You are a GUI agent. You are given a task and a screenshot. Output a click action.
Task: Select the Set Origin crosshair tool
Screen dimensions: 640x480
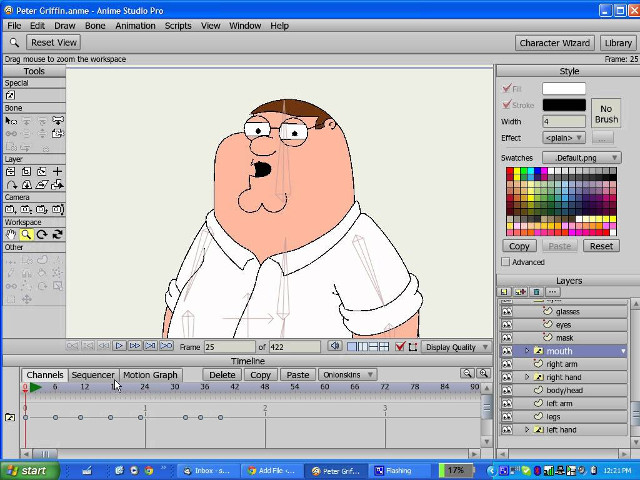click(57, 172)
